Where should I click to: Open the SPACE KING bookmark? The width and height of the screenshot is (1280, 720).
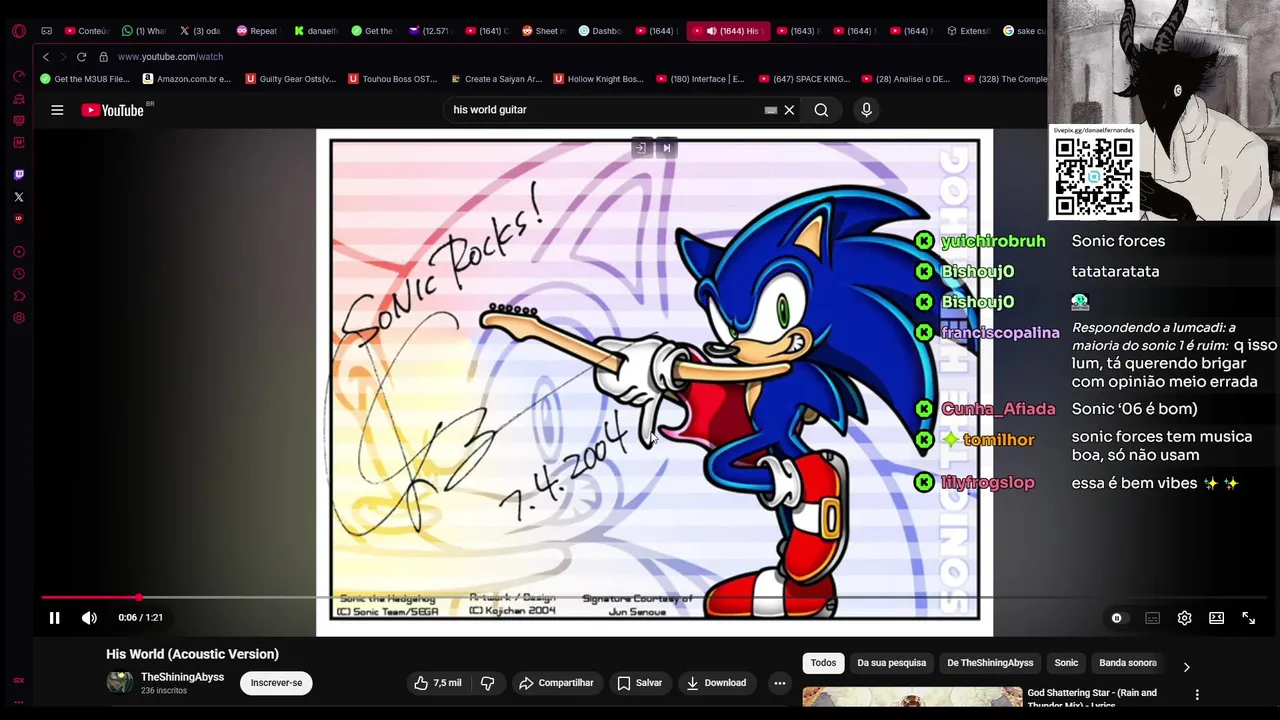(804, 79)
